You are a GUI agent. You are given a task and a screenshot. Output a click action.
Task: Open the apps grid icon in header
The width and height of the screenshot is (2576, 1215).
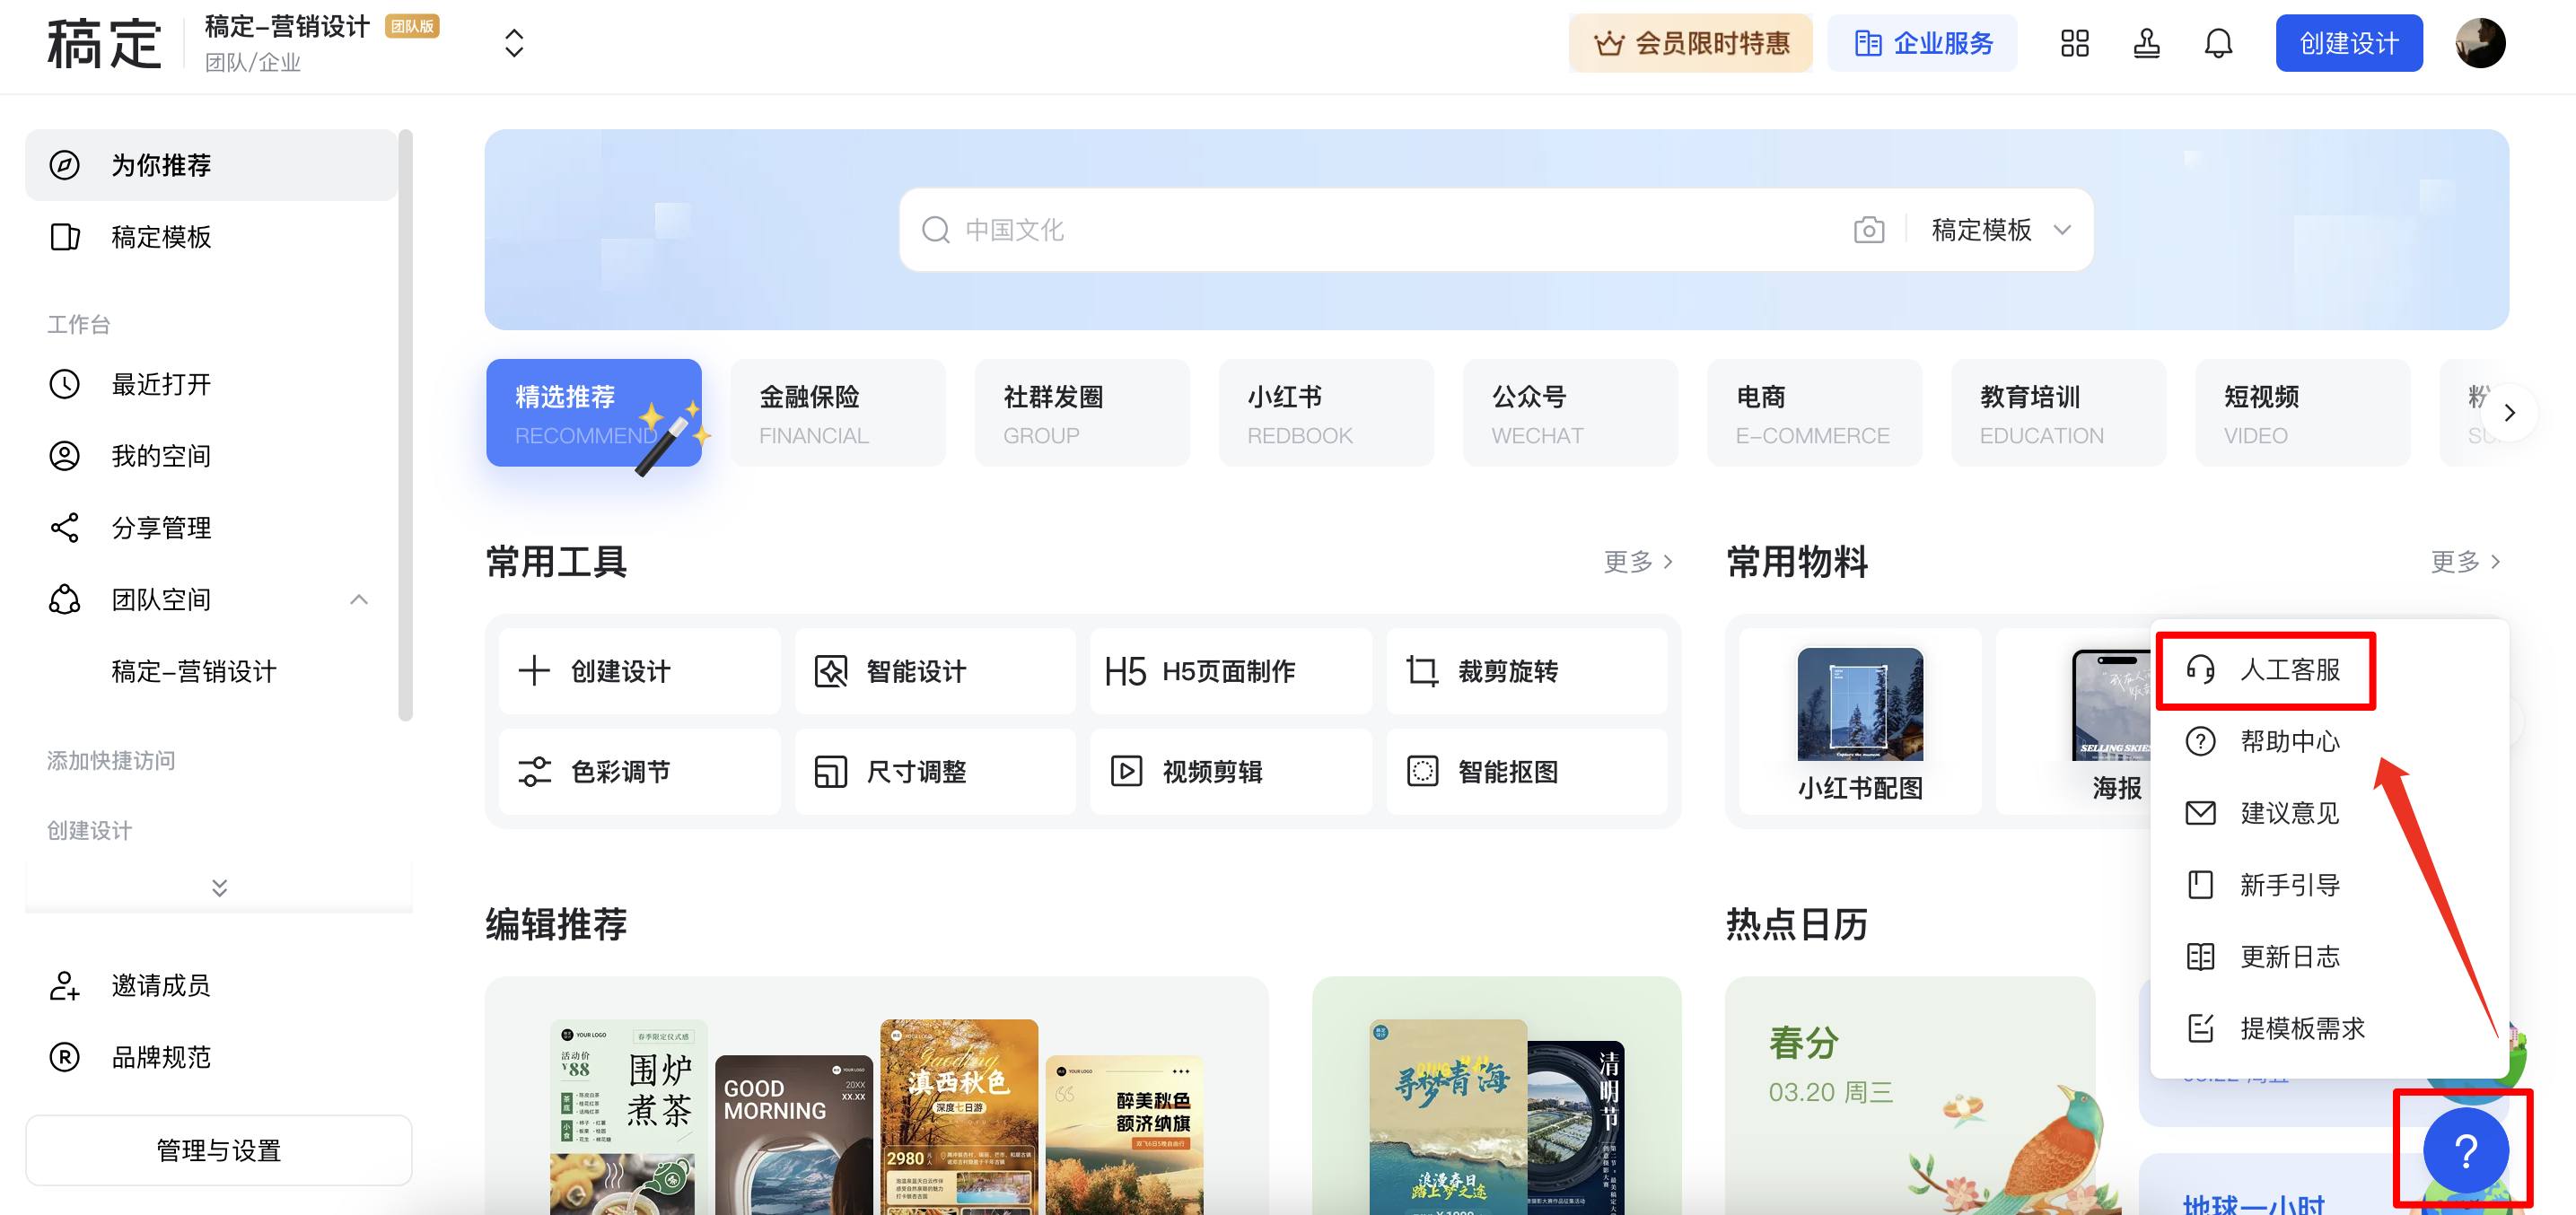click(2074, 43)
